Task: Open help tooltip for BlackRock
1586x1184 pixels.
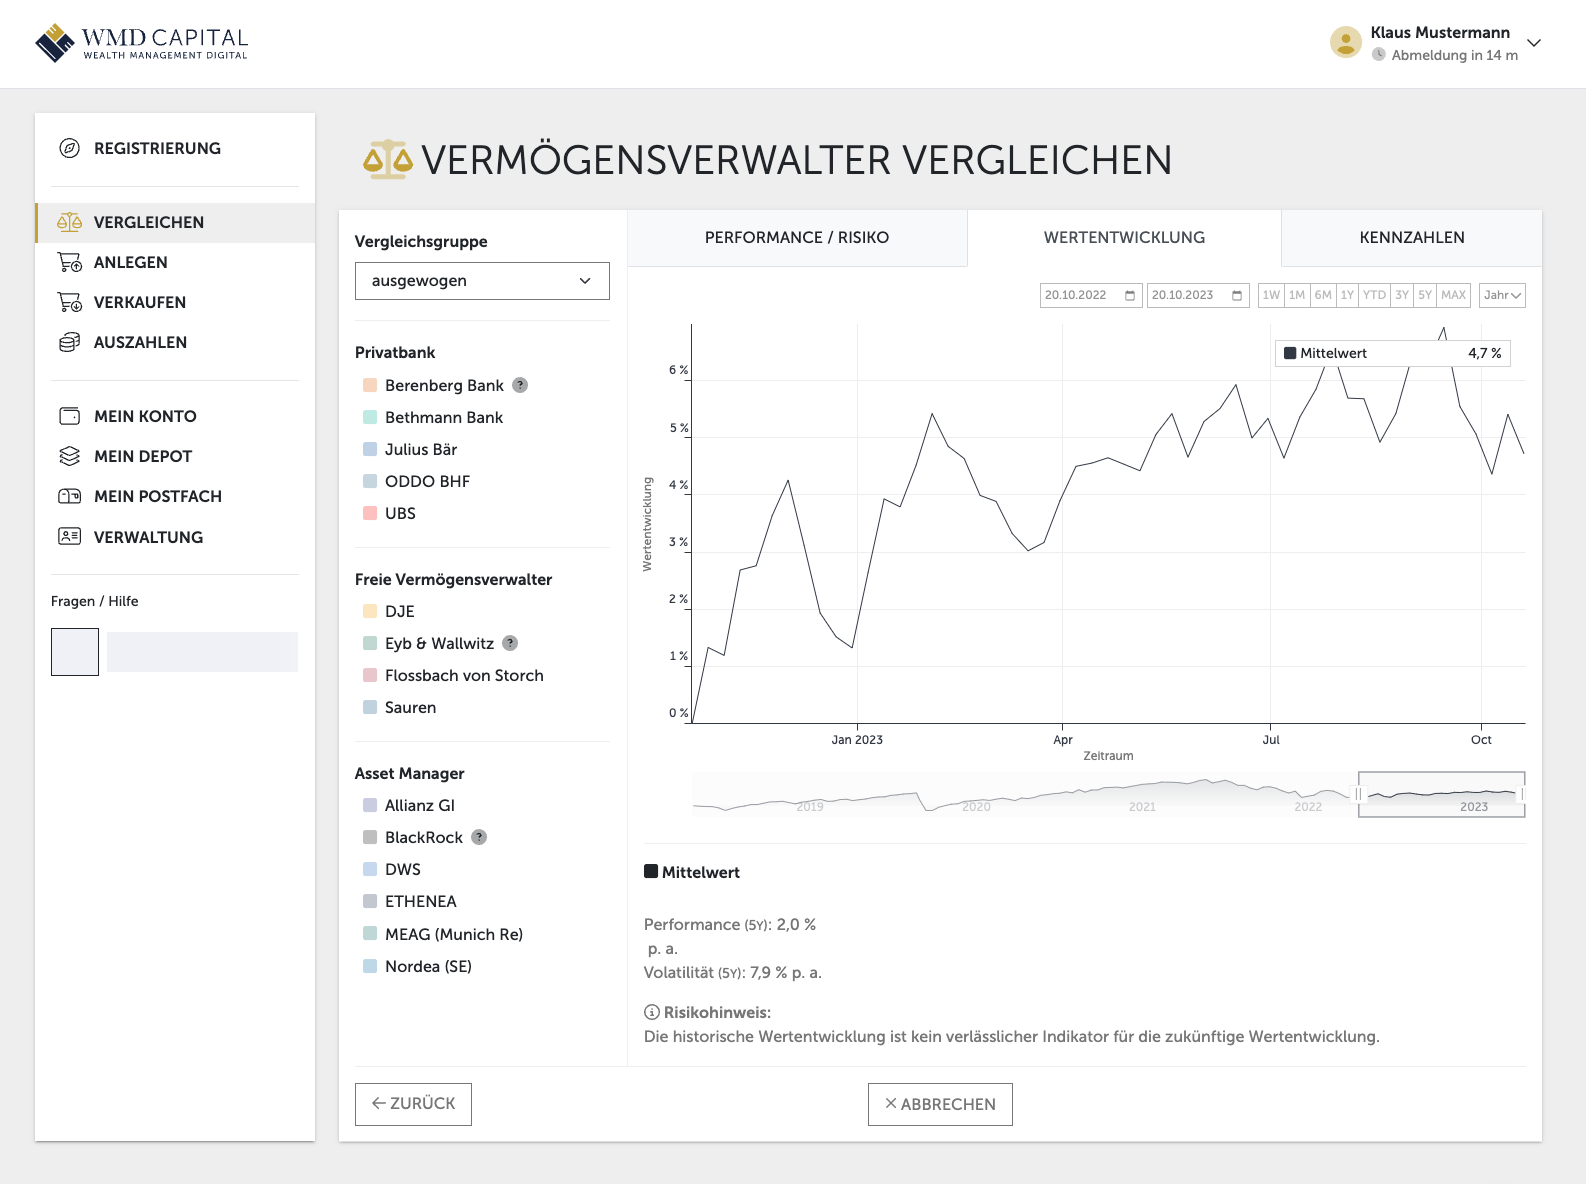Action: point(479,837)
